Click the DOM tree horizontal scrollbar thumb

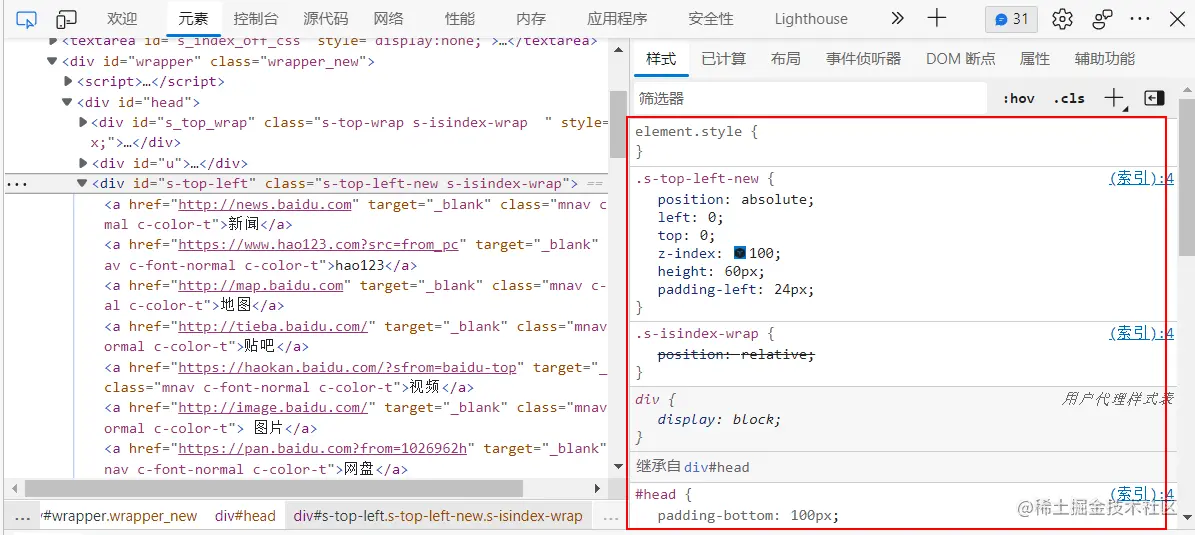[274, 488]
